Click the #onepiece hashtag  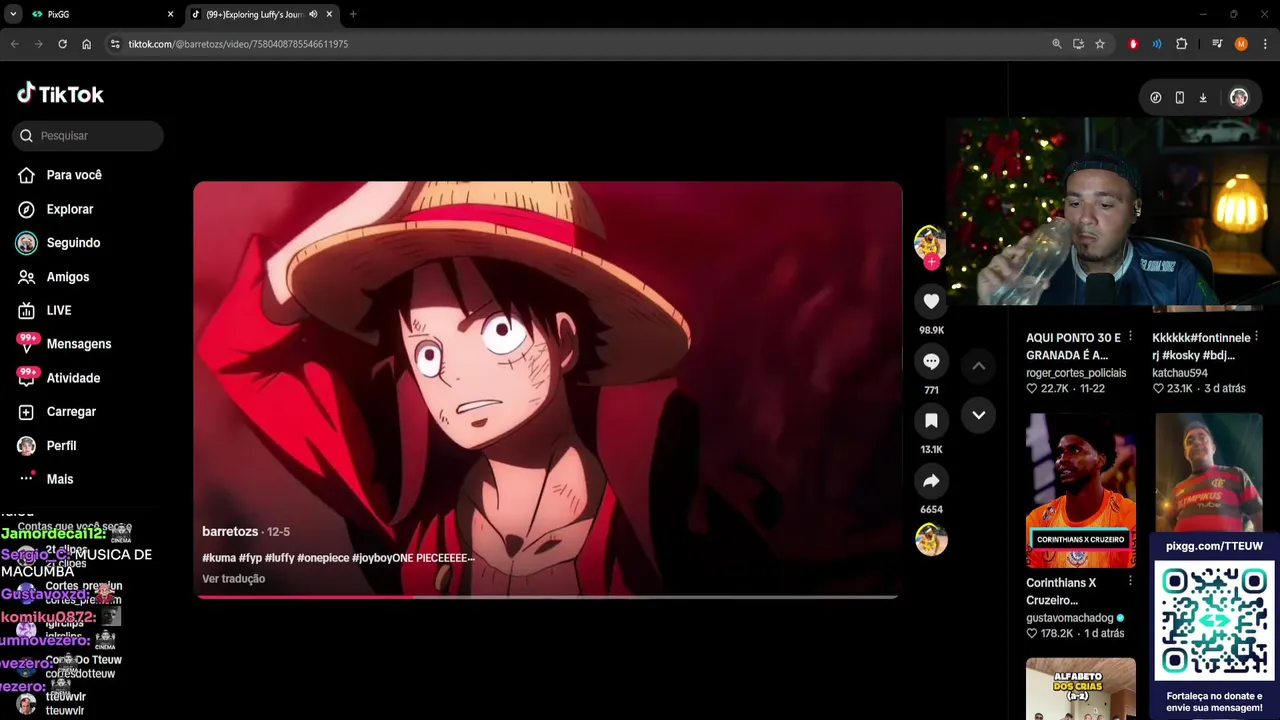click(322, 558)
